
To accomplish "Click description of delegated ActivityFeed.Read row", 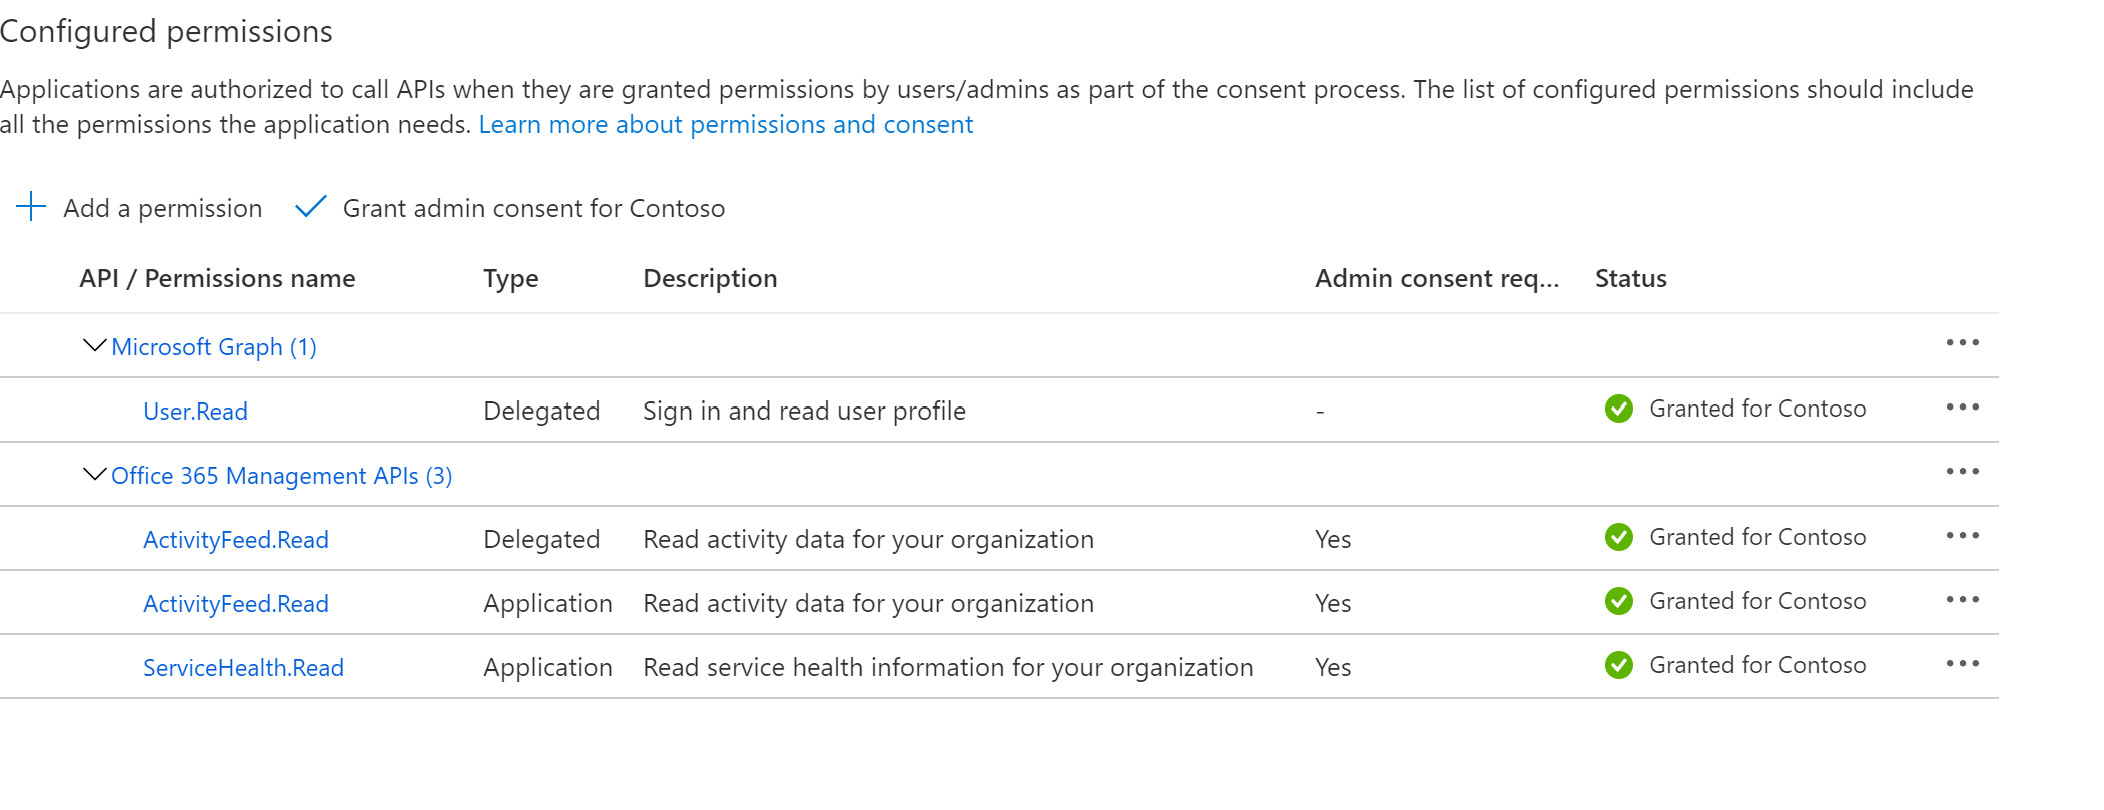I will [x=868, y=540].
